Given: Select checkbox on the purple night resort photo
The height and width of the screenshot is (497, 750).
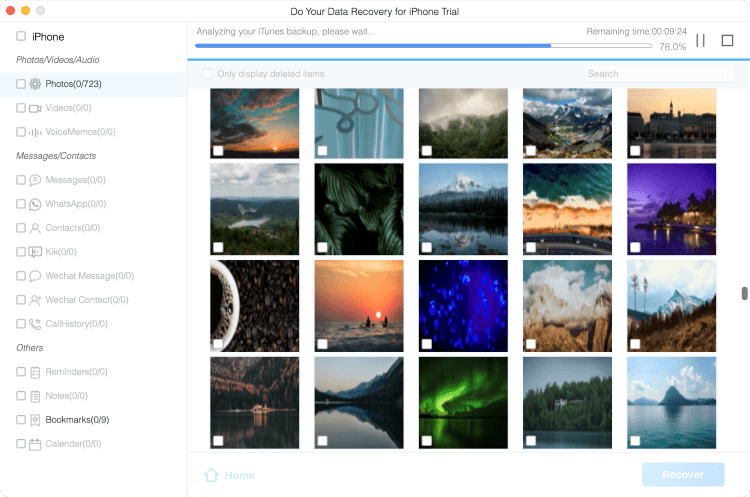Looking at the screenshot, I should coord(635,247).
